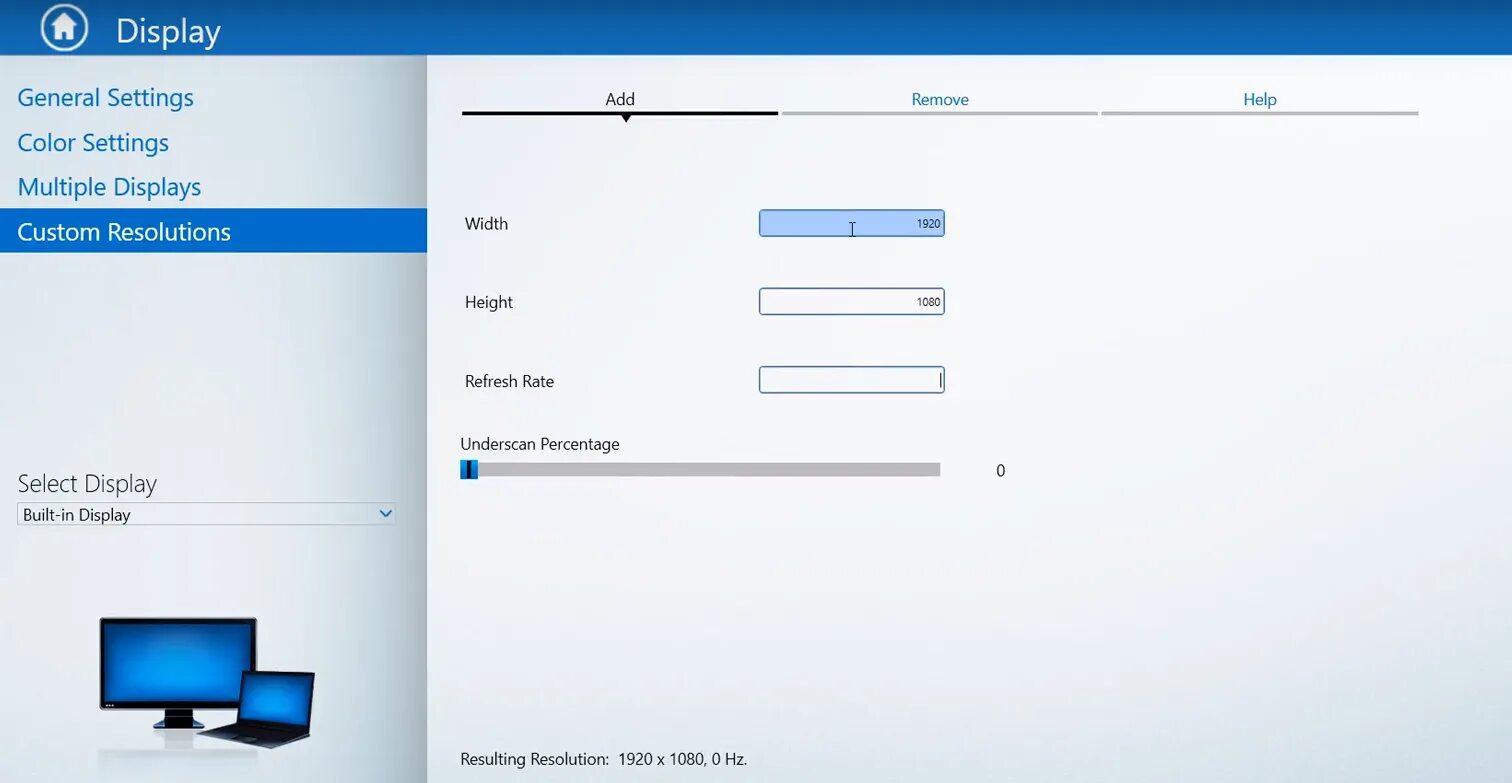Screen dimensions: 1512x783
Task: Click the Underscan Percentage label
Action: [x=540, y=444]
